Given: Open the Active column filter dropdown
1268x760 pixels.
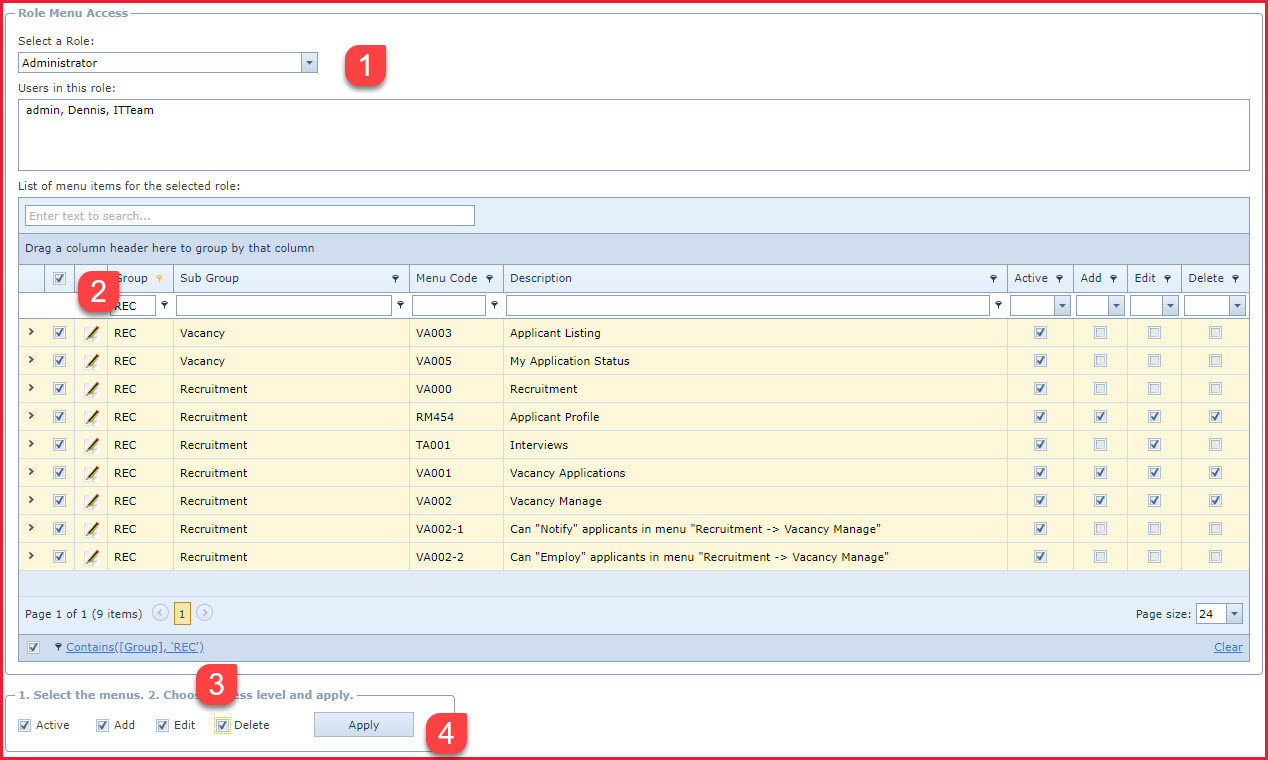Looking at the screenshot, I should coord(1062,306).
